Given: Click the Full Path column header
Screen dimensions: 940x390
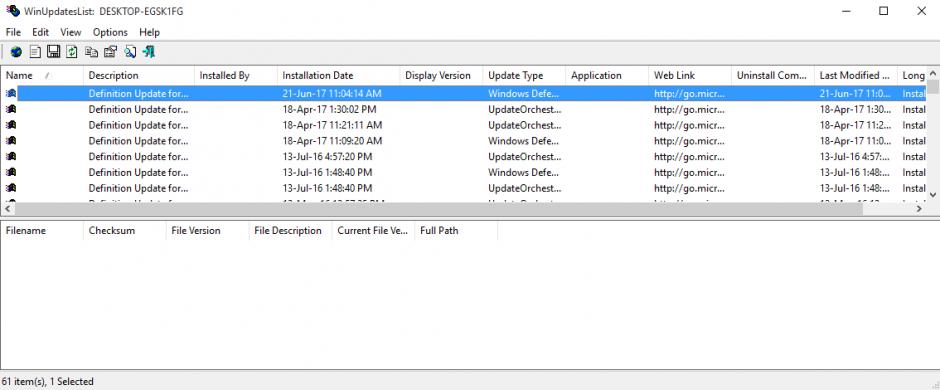Looking at the screenshot, I should (456, 231).
